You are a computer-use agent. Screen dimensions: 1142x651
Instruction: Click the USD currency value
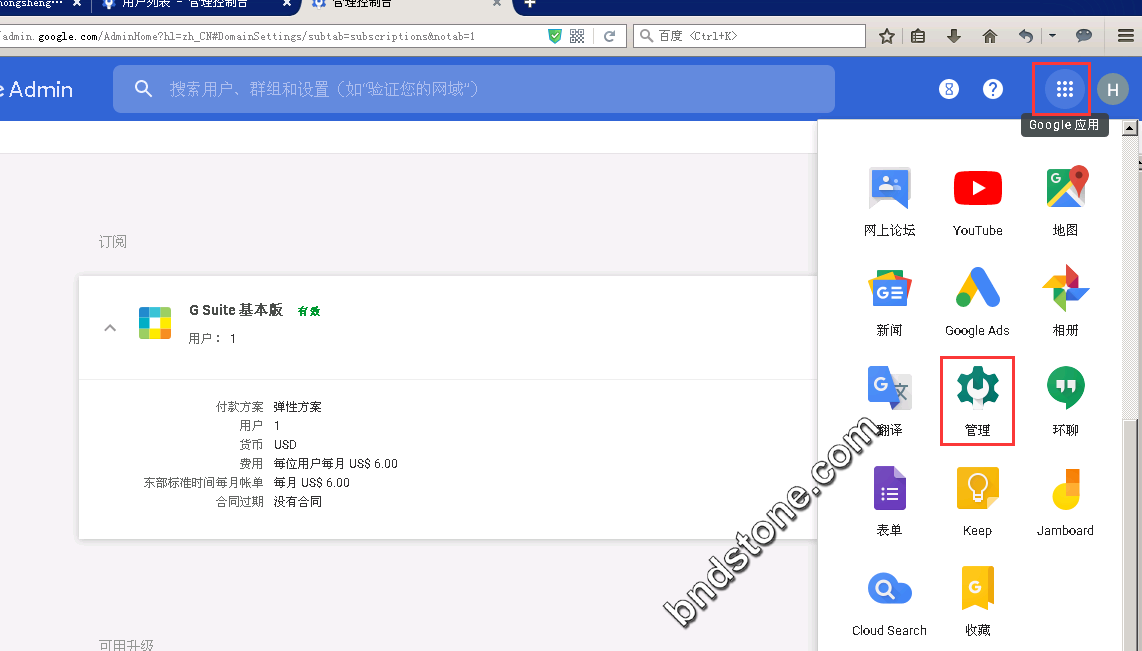pos(286,445)
